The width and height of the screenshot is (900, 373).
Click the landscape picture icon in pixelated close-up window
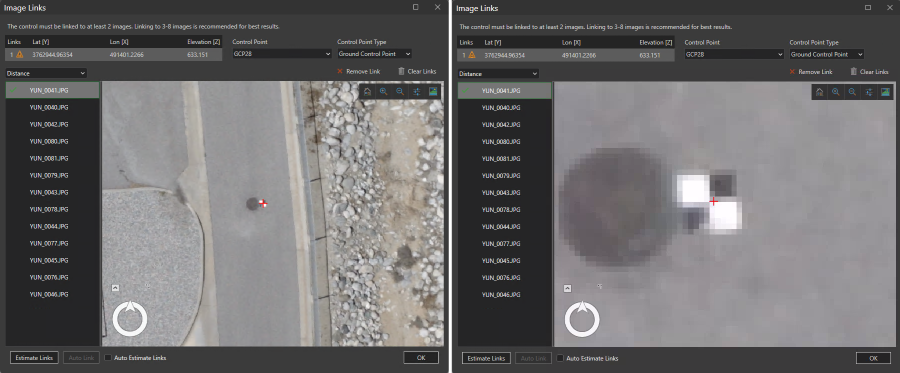[x=885, y=92]
